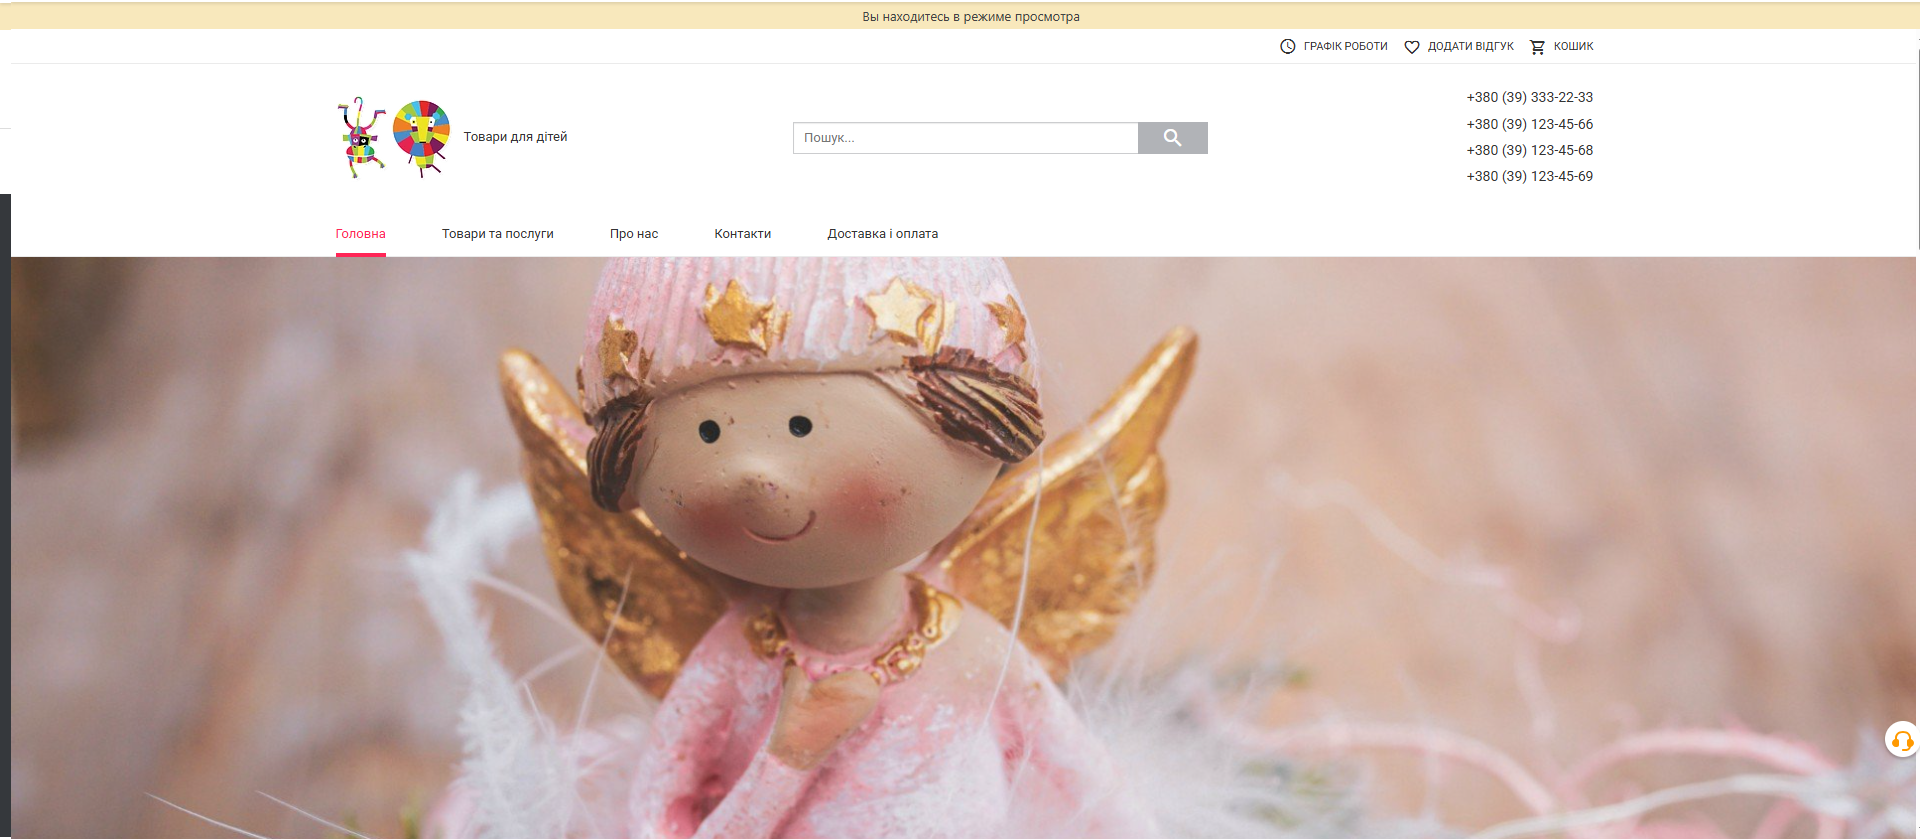Open the КОШИК text link

coord(1573,47)
